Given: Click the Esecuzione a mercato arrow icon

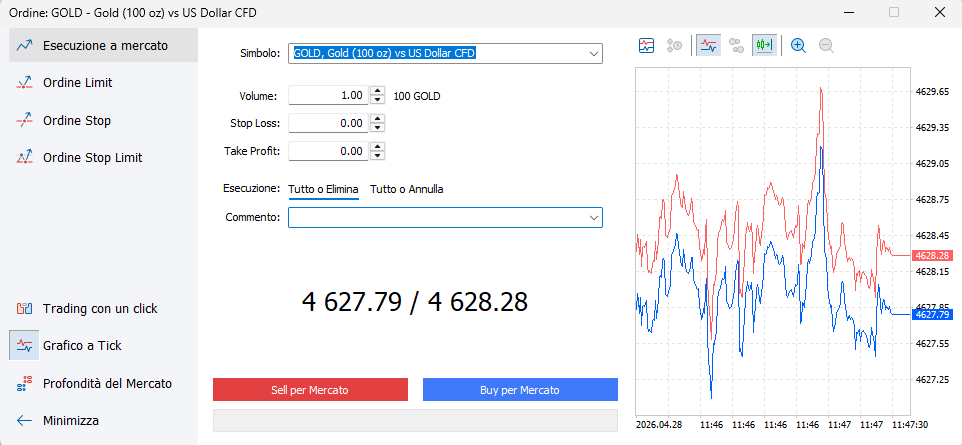Looking at the screenshot, I should (25, 45).
